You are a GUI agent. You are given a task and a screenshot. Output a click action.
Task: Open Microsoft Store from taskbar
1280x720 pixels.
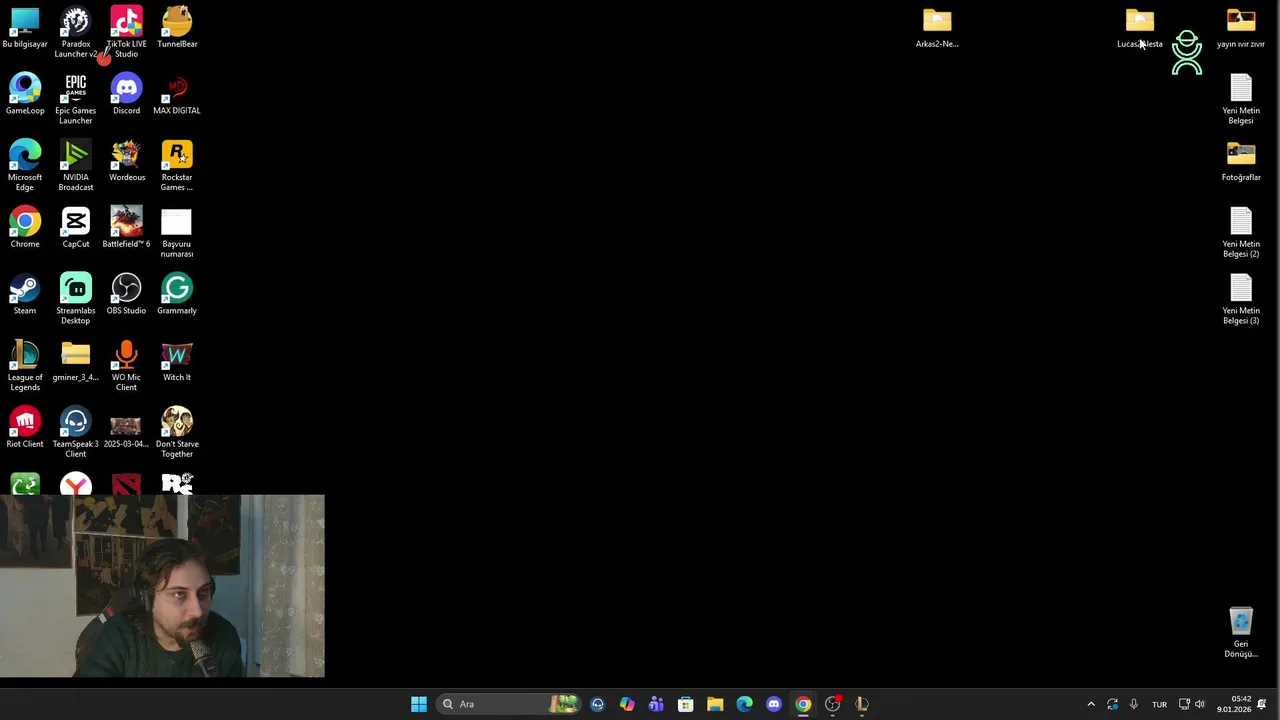point(686,704)
